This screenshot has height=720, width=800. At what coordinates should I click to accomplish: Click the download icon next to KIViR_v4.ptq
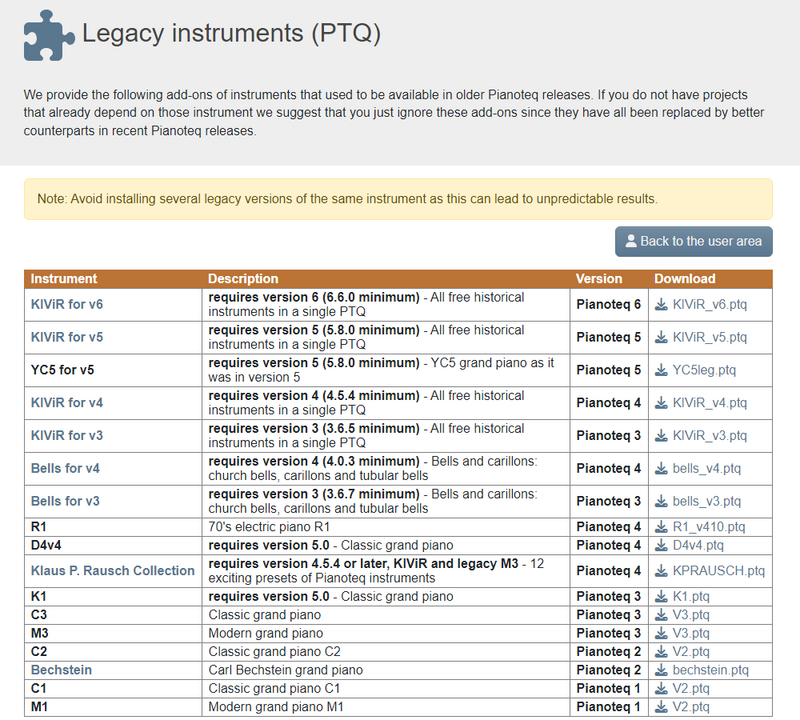661,403
